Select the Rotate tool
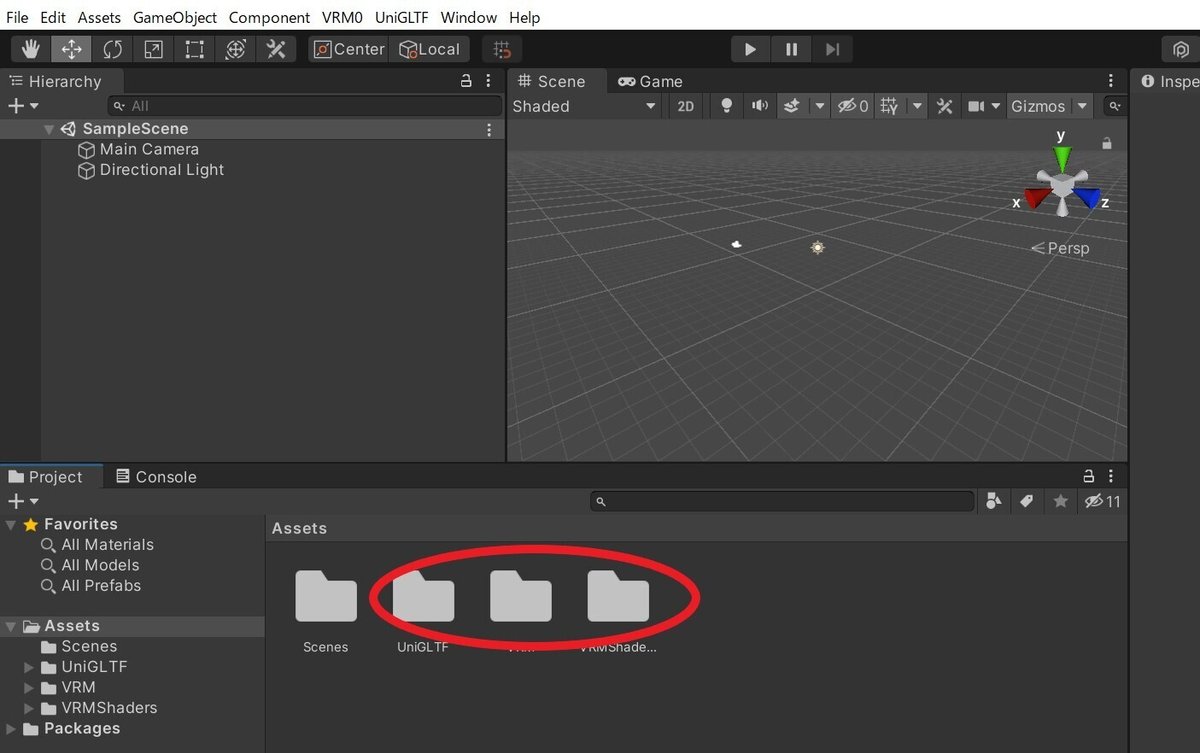Screen dimensions: 1200x753 113,49
